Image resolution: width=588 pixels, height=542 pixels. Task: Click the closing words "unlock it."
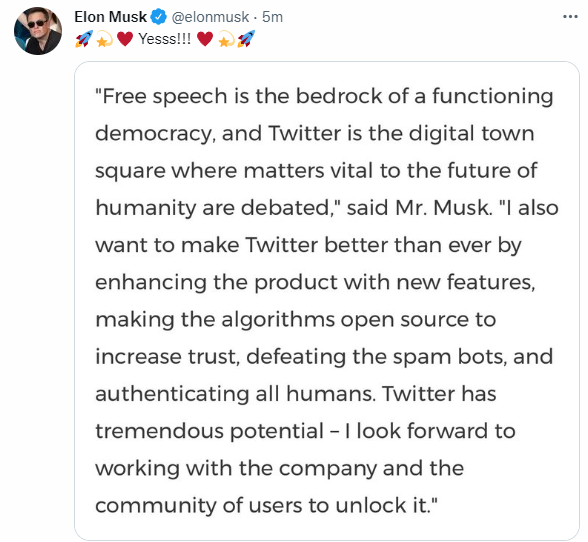[x=384, y=506]
